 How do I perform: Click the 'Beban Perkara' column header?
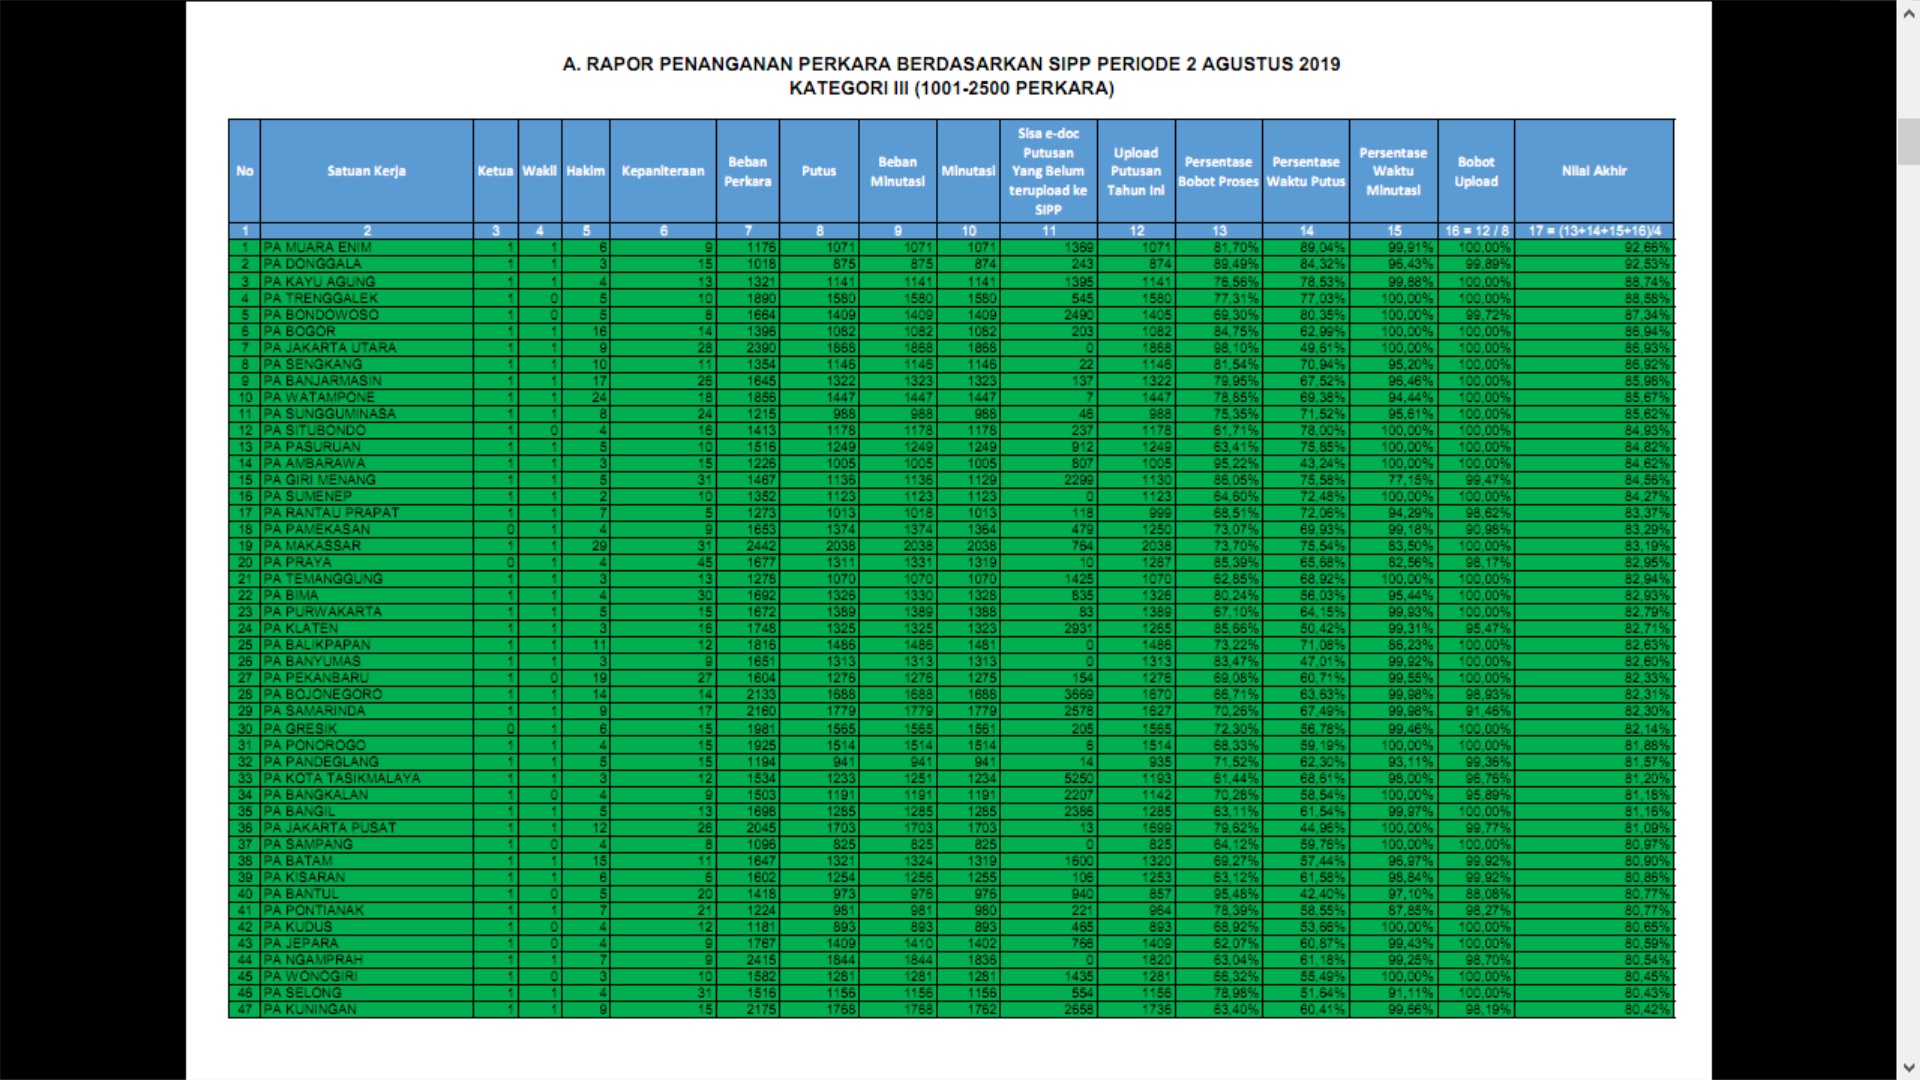pos(747,171)
